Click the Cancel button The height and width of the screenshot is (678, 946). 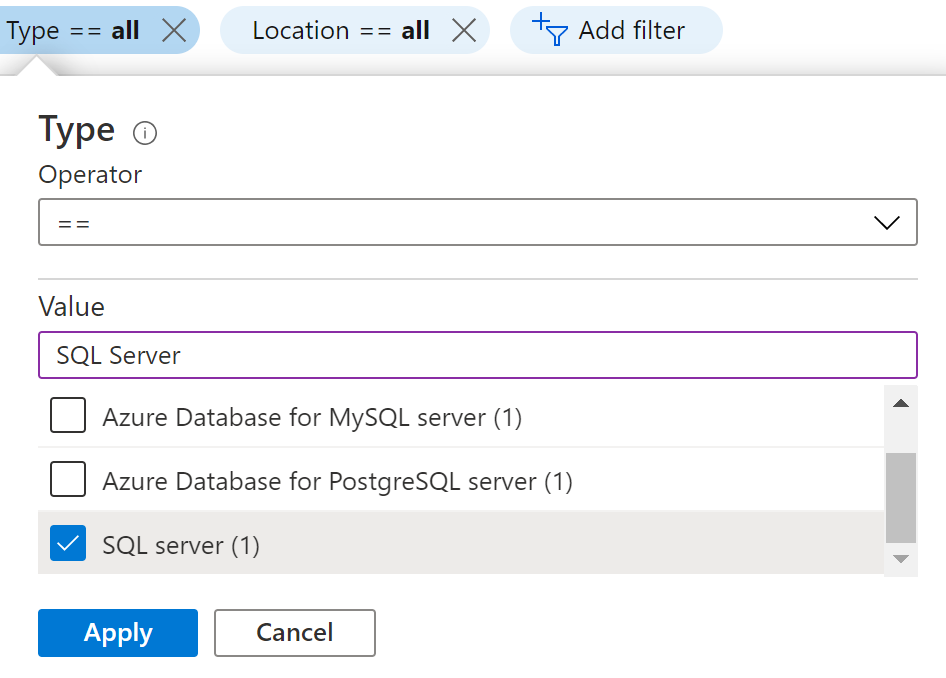coord(295,633)
